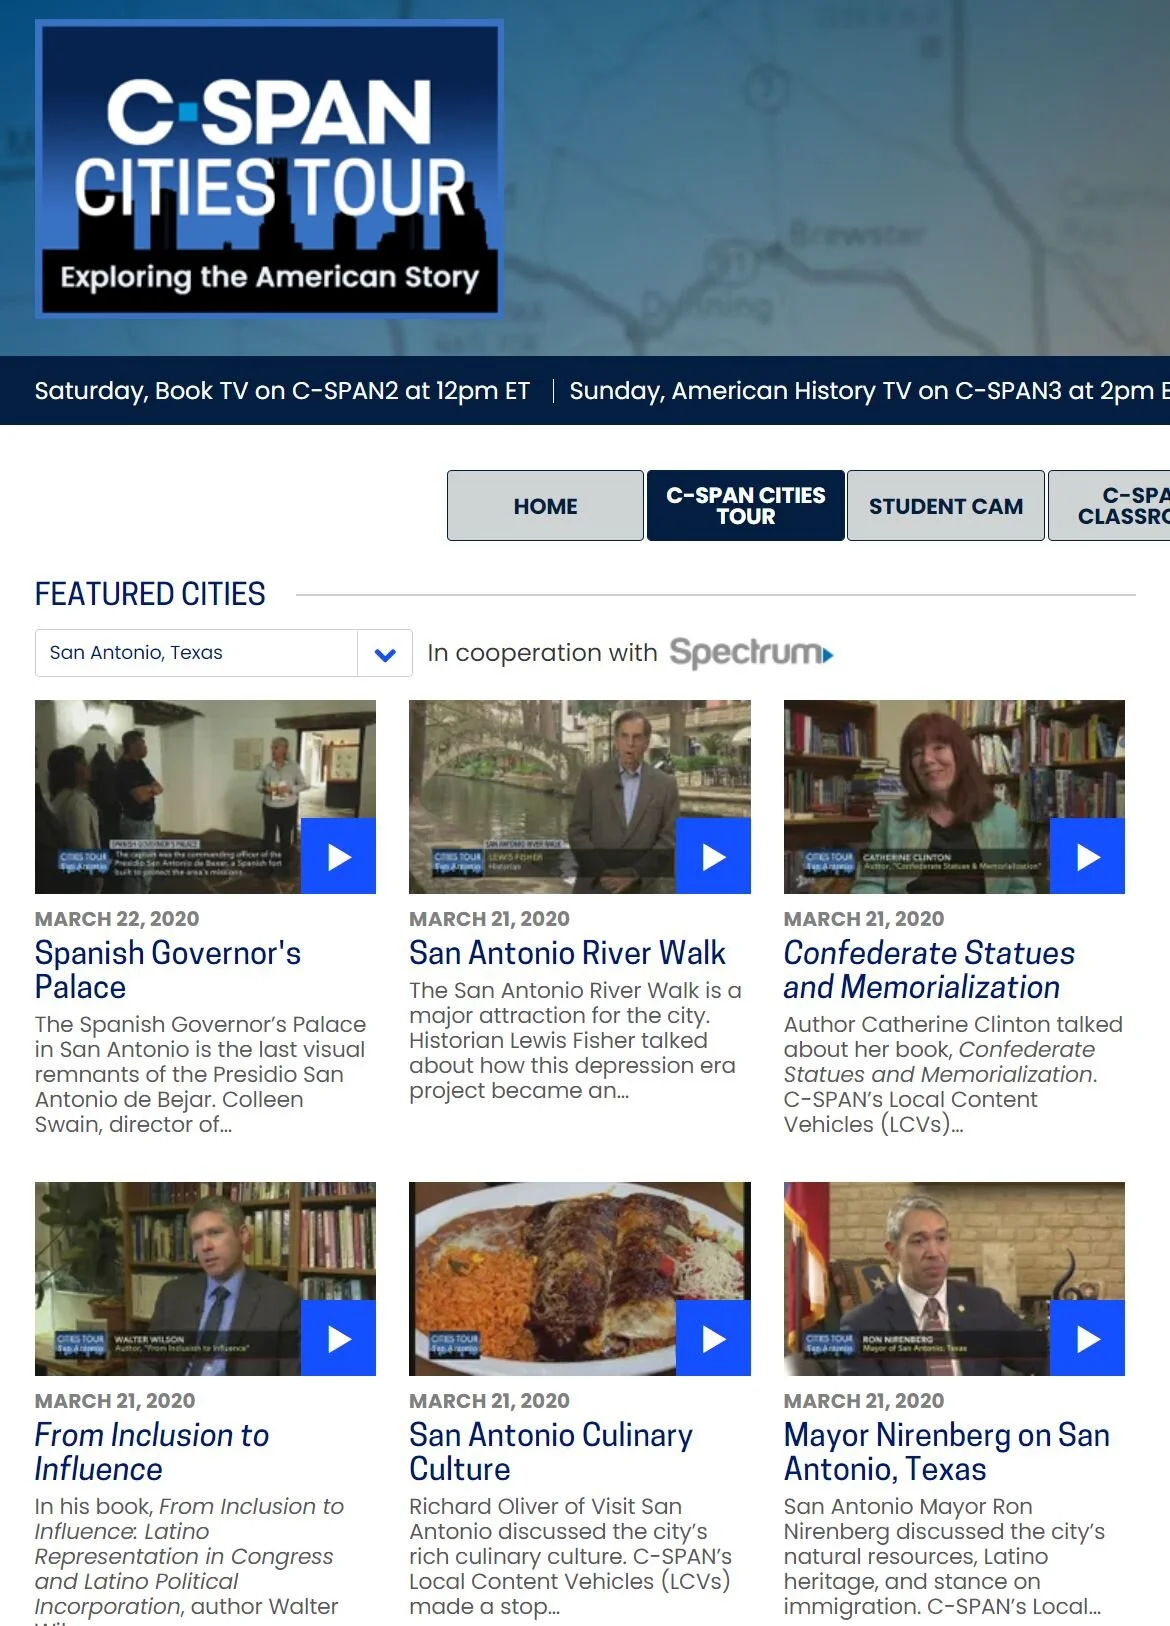Play the Confederate Statues and Memorialization video
The height and width of the screenshot is (1626, 1170).
(x=1087, y=856)
